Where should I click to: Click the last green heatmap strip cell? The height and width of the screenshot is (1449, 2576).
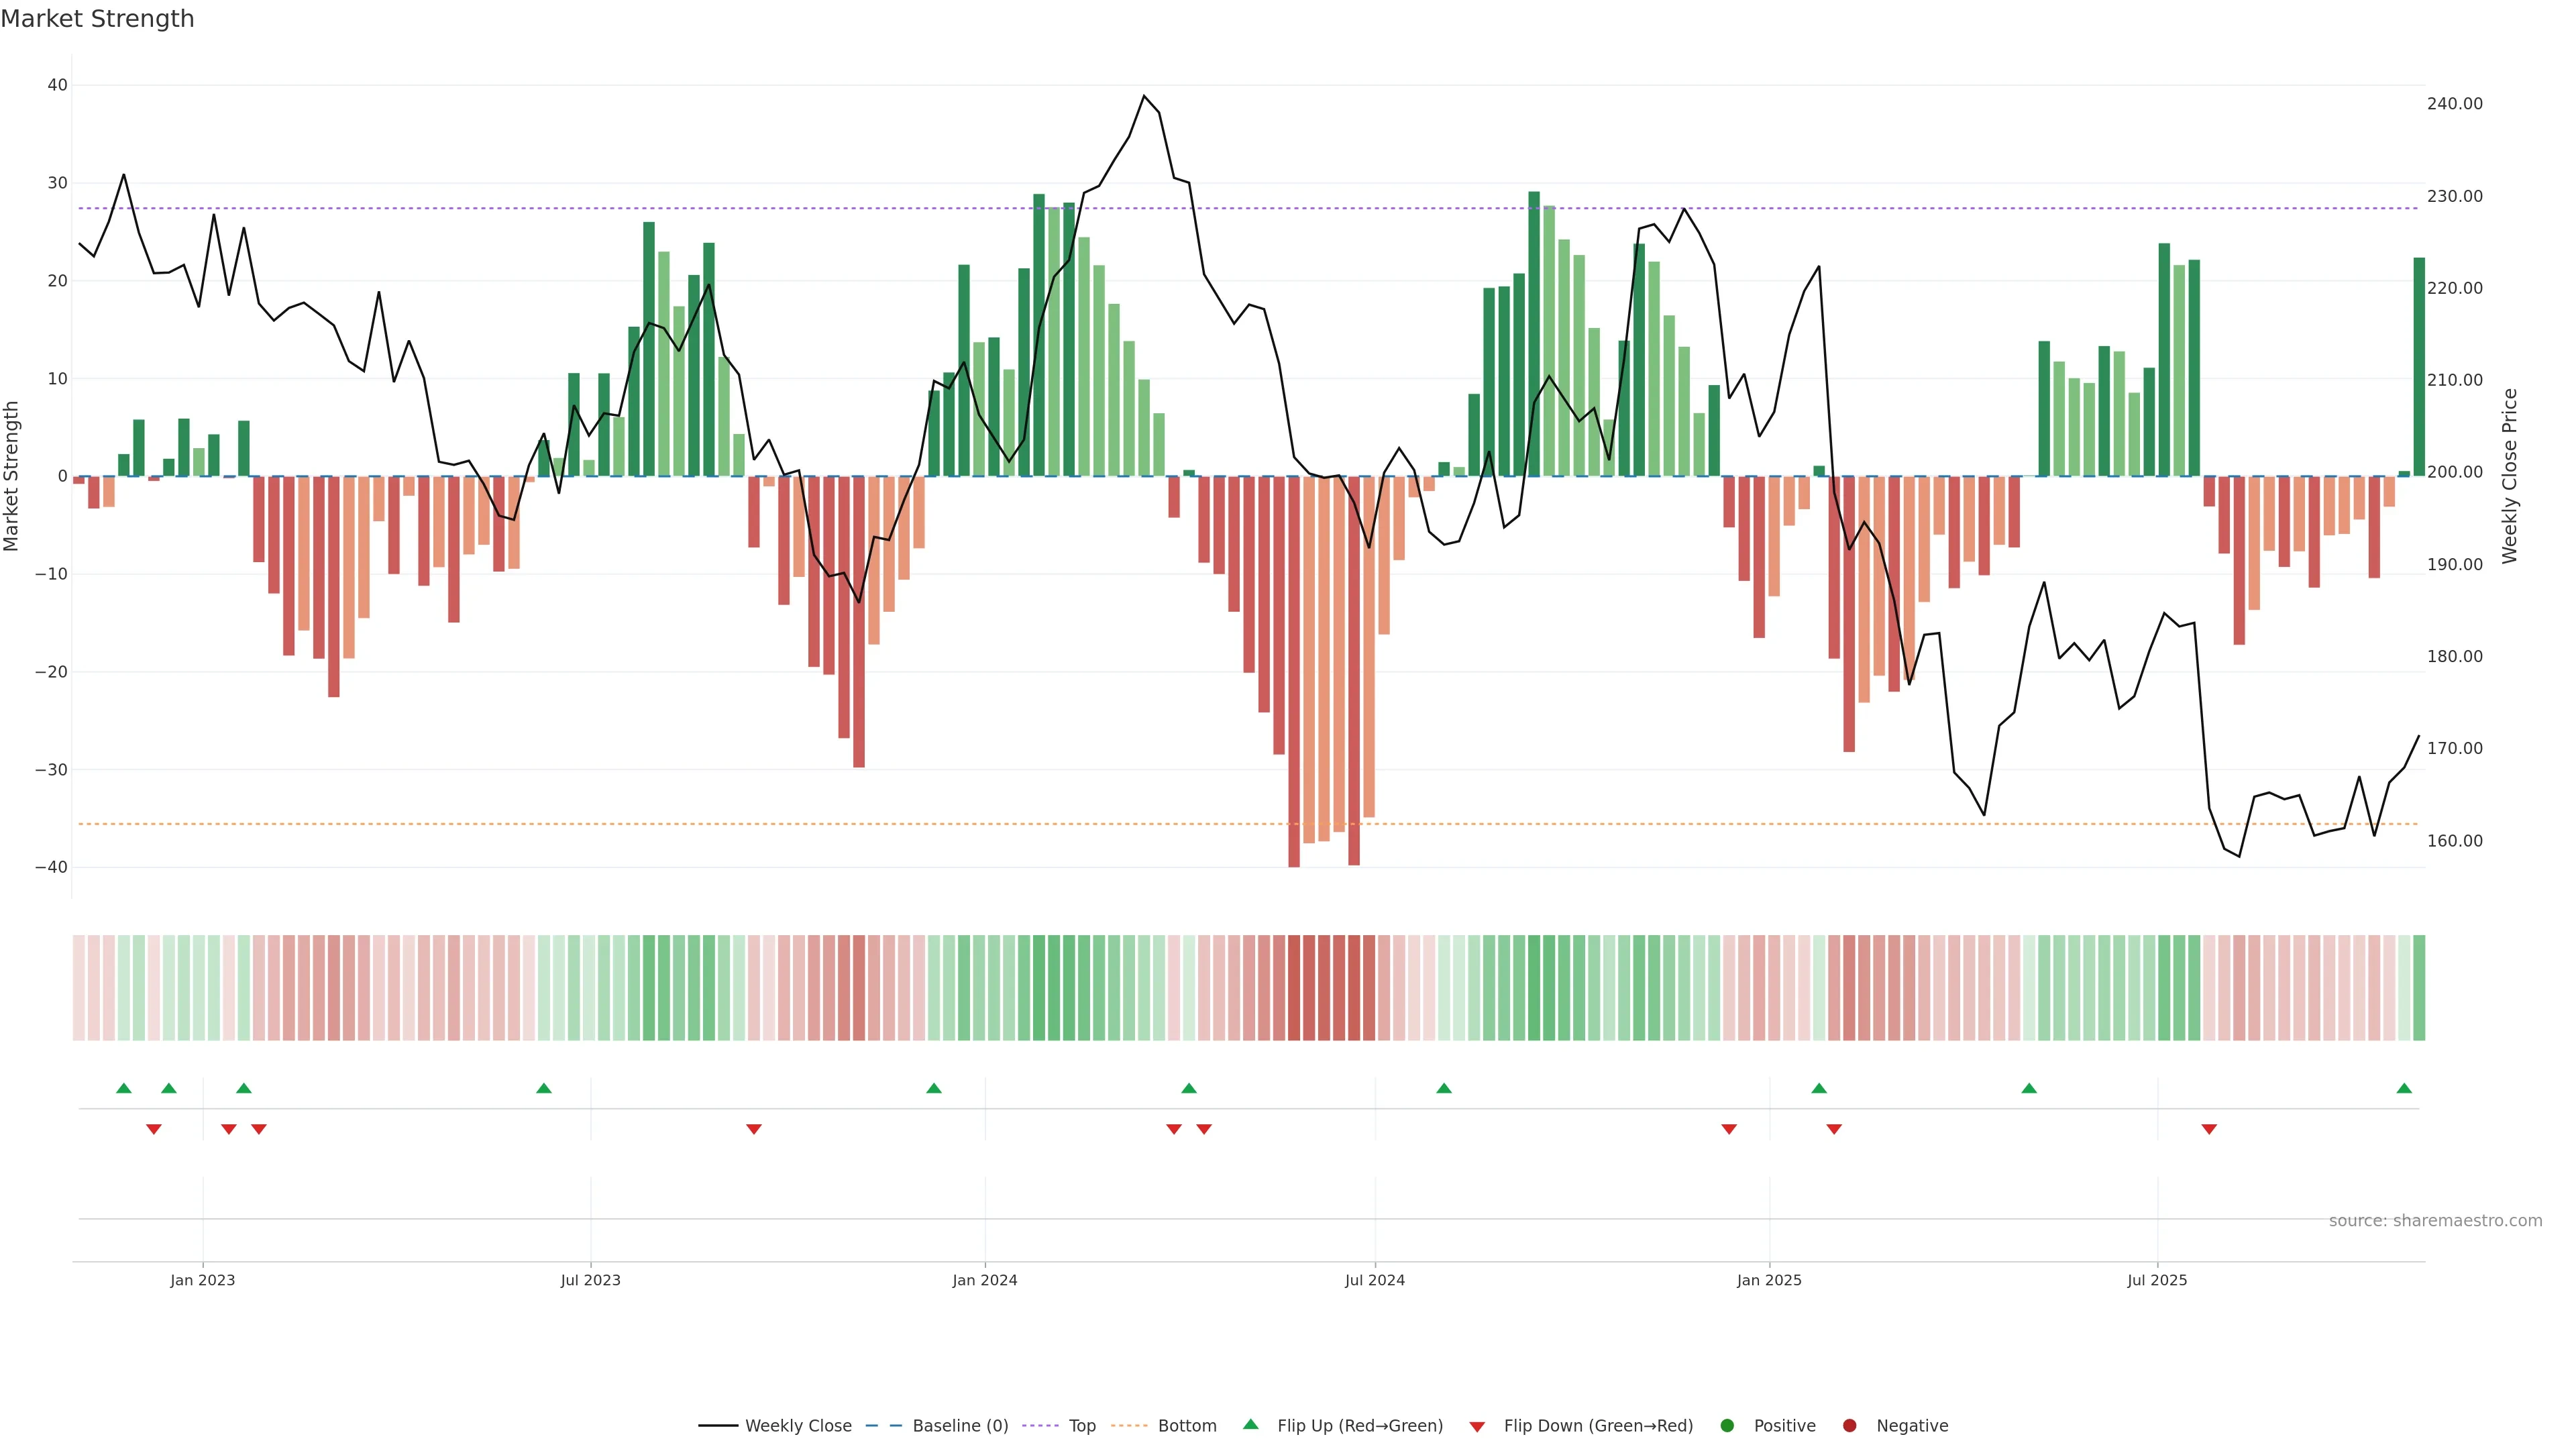[x=2419, y=987]
